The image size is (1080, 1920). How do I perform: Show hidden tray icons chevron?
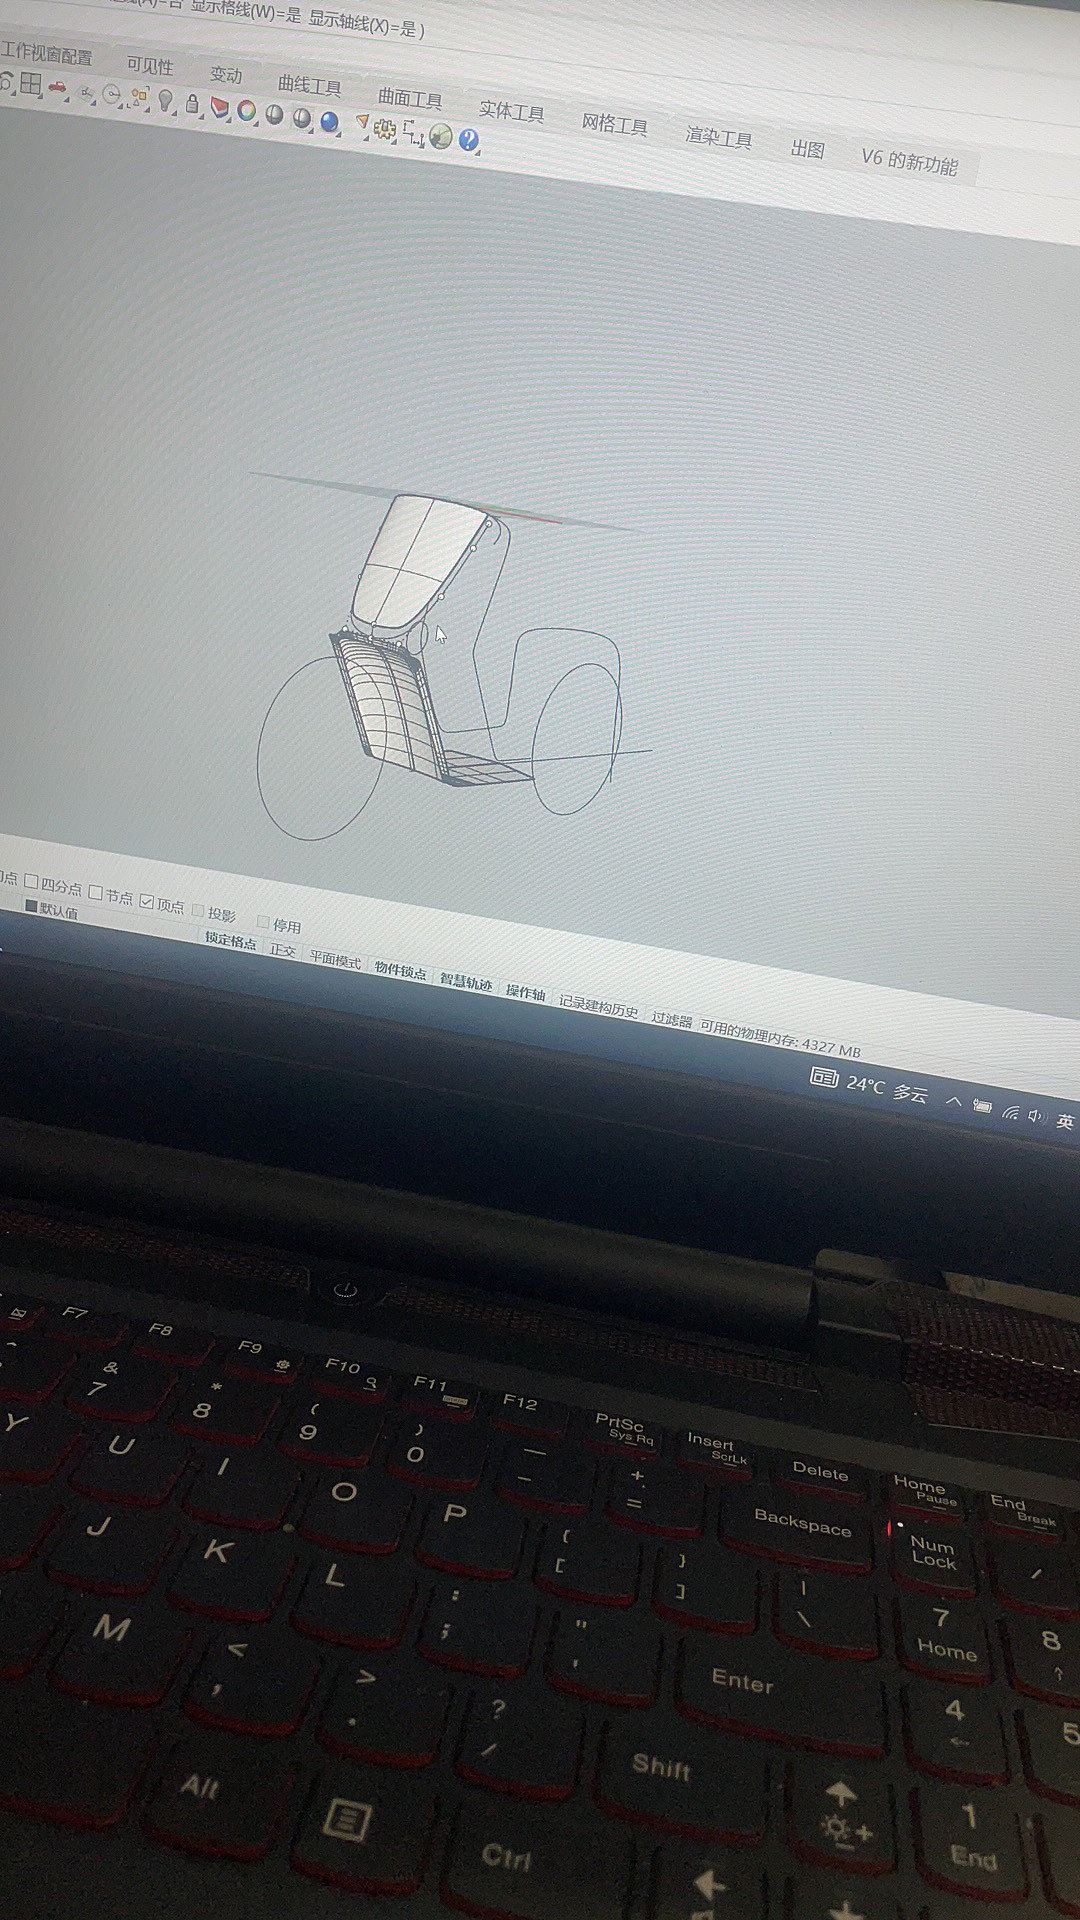point(953,1100)
